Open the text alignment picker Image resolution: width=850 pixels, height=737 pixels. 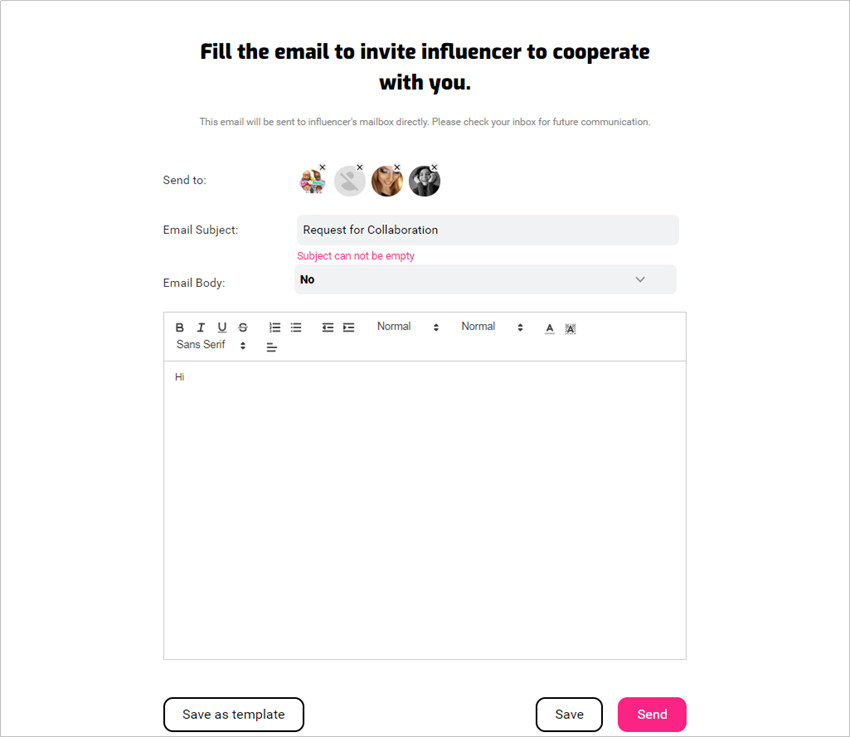[272, 347]
